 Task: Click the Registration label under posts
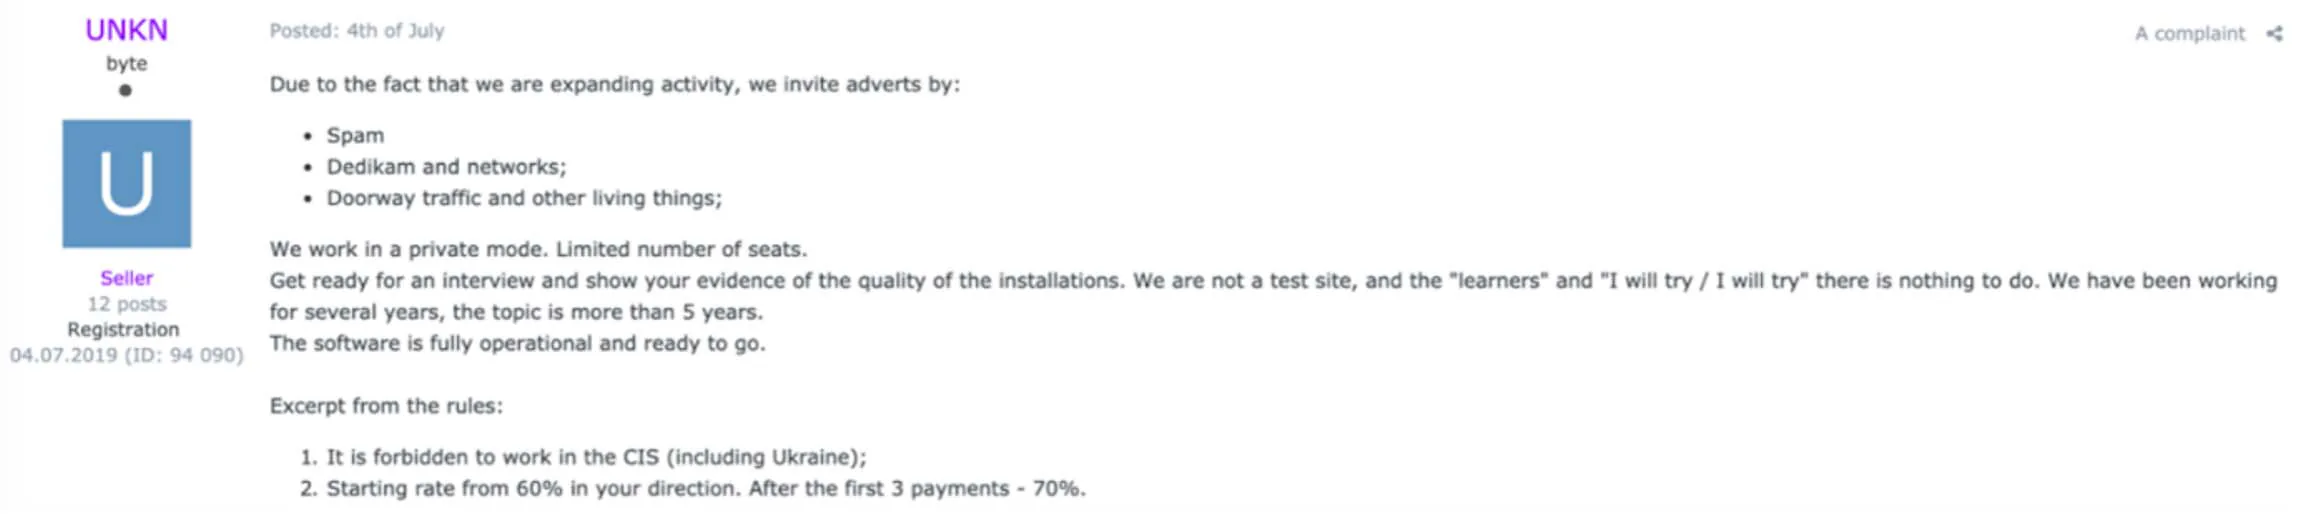click(x=124, y=329)
